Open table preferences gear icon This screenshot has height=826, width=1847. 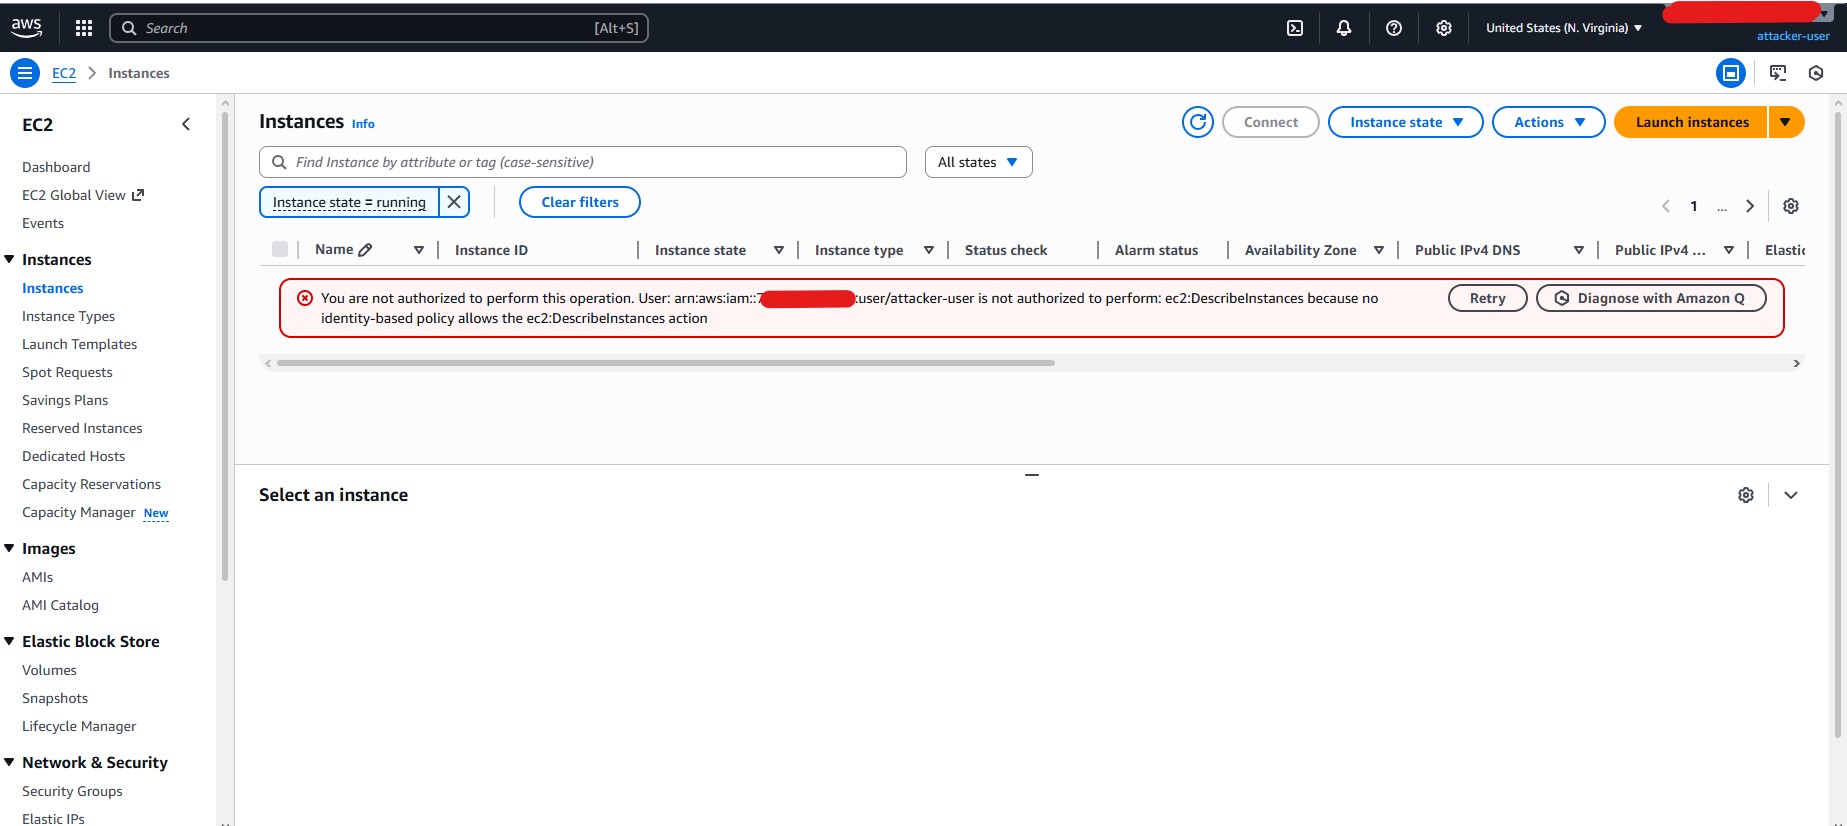(x=1791, y=206)
